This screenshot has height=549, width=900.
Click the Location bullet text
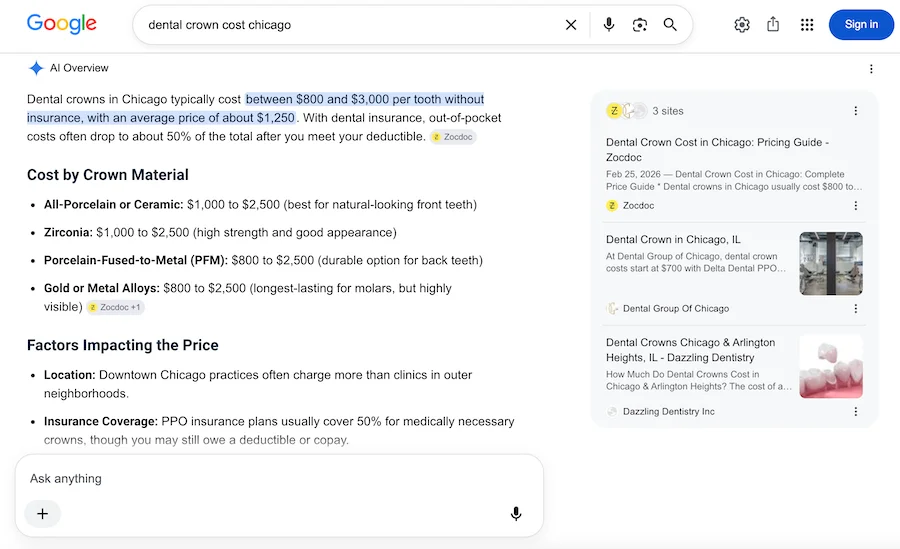point(258,384)
